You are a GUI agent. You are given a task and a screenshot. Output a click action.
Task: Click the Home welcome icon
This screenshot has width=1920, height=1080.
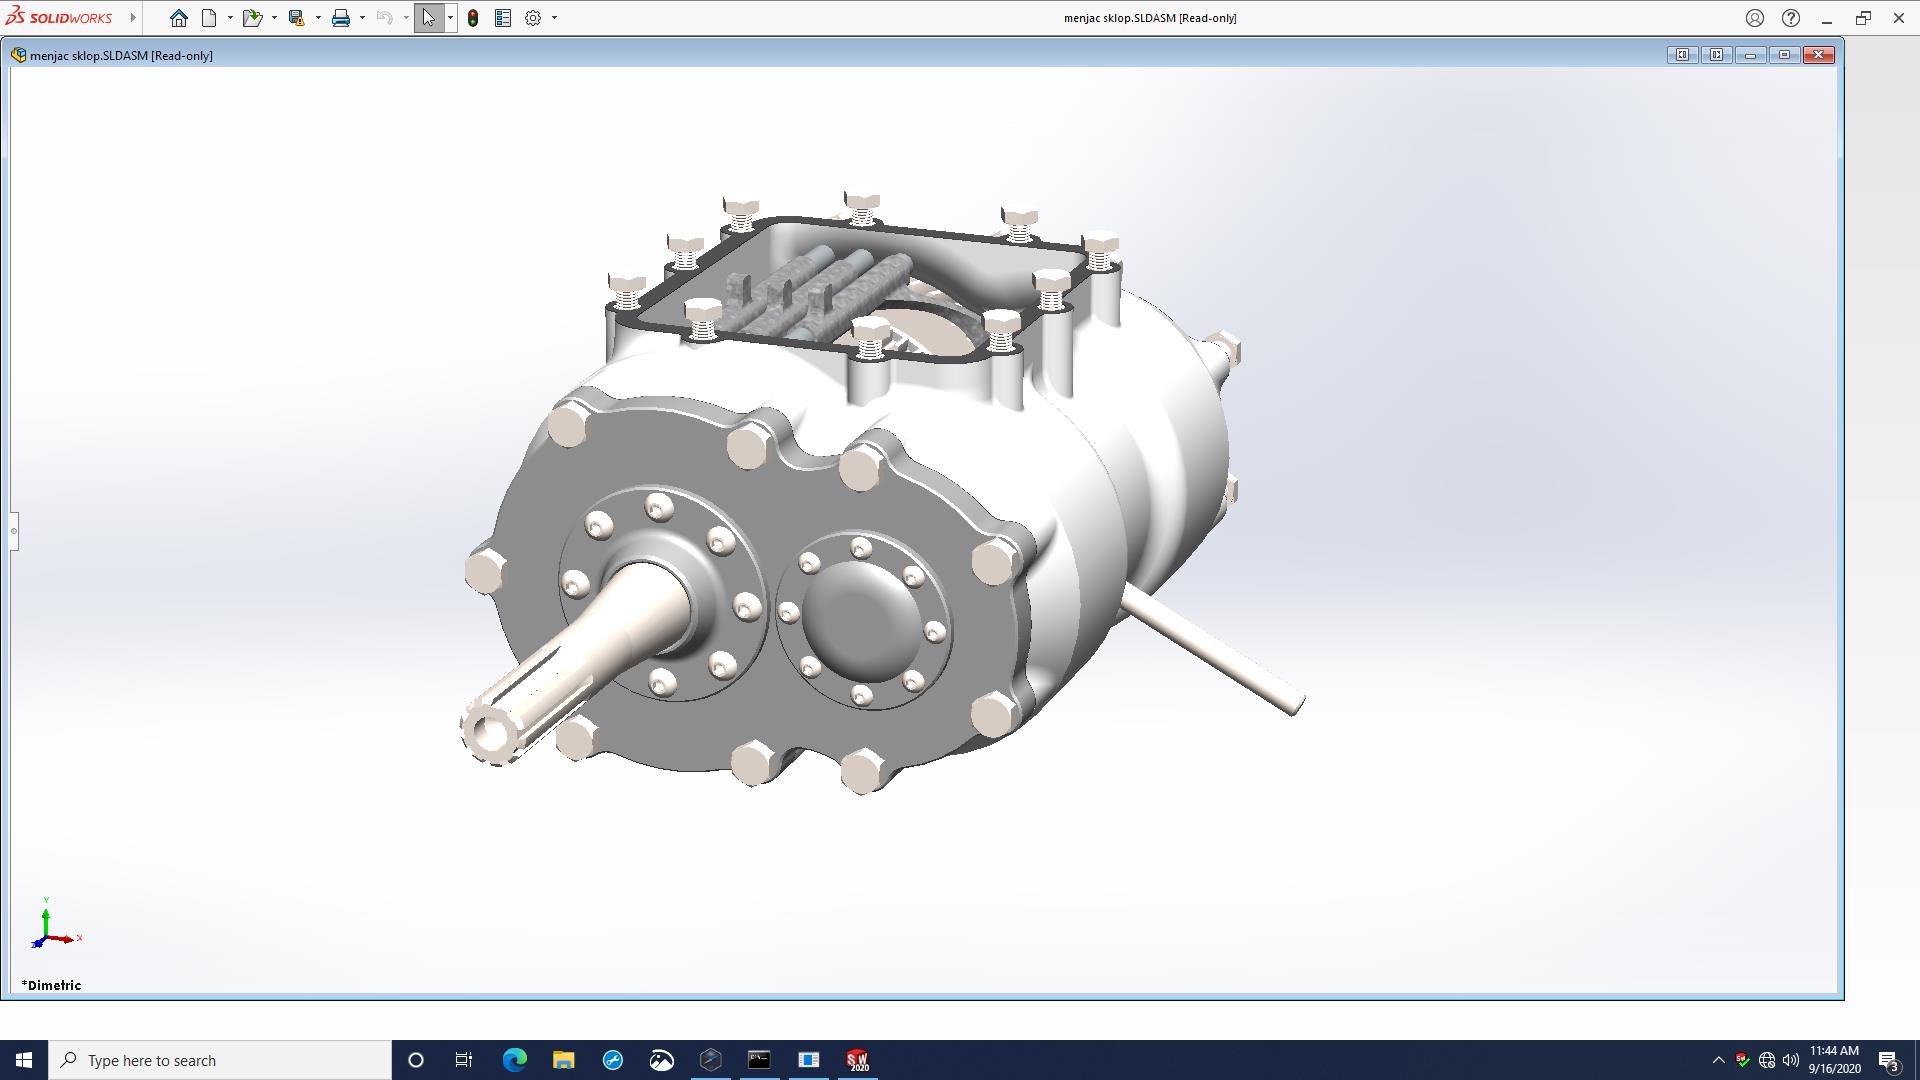[178, 18]
